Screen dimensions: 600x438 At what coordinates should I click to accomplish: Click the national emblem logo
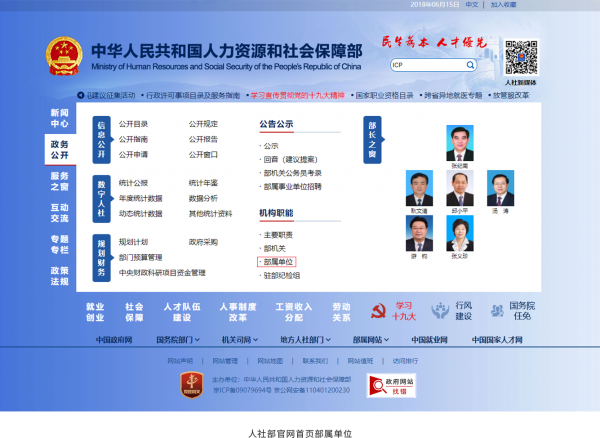(65, 59)
